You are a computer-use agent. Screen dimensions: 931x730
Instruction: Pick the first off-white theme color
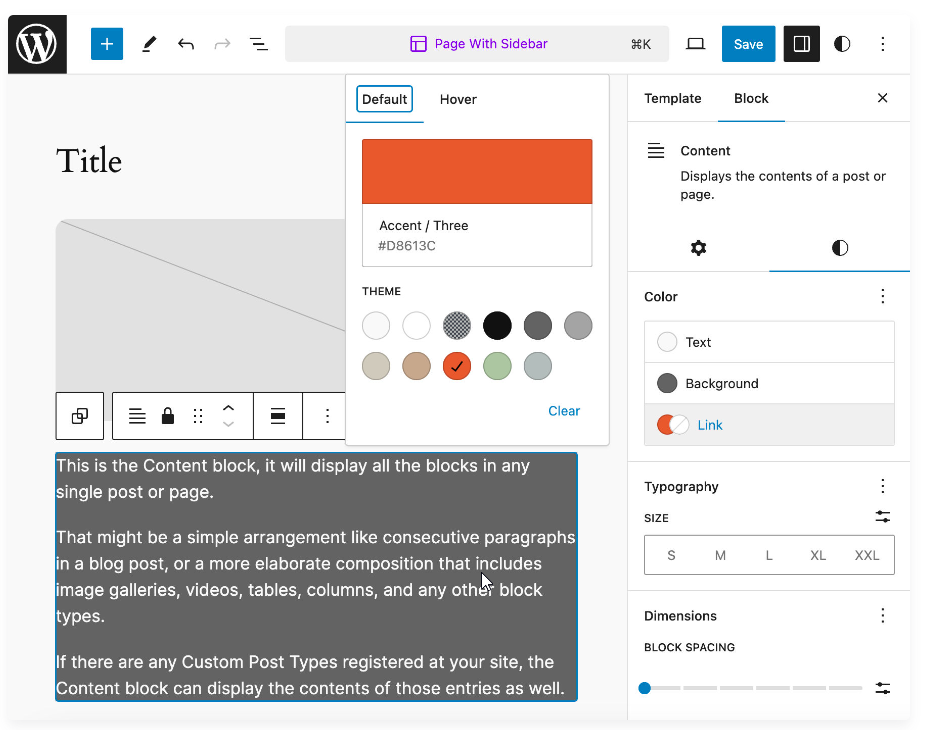tap(376, 326)
